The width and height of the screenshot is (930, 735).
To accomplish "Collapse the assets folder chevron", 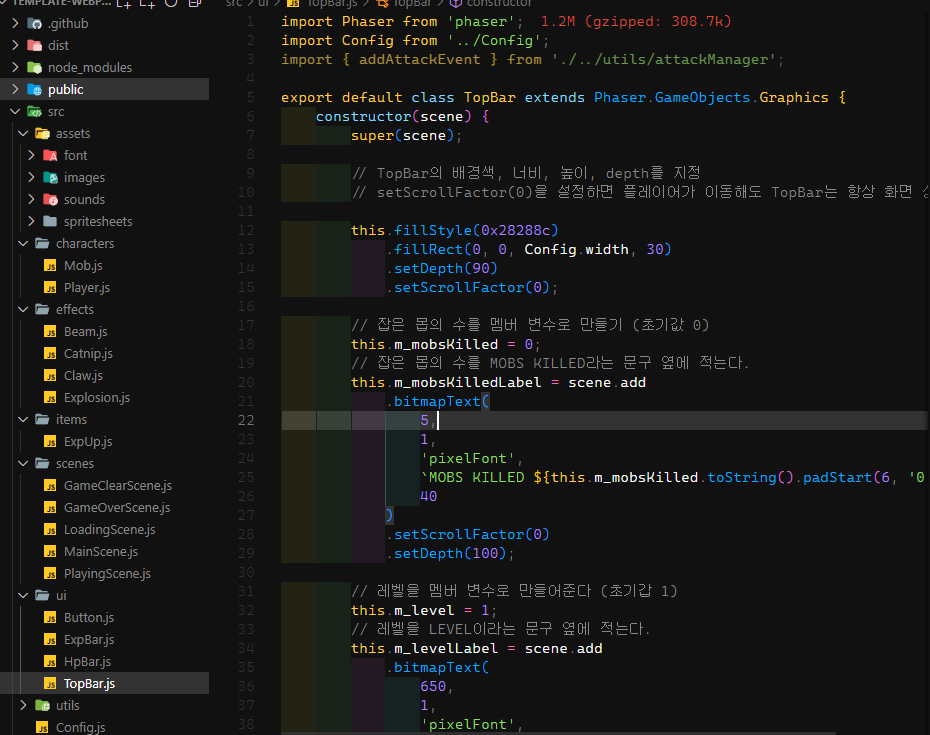I will click(24, 133).
